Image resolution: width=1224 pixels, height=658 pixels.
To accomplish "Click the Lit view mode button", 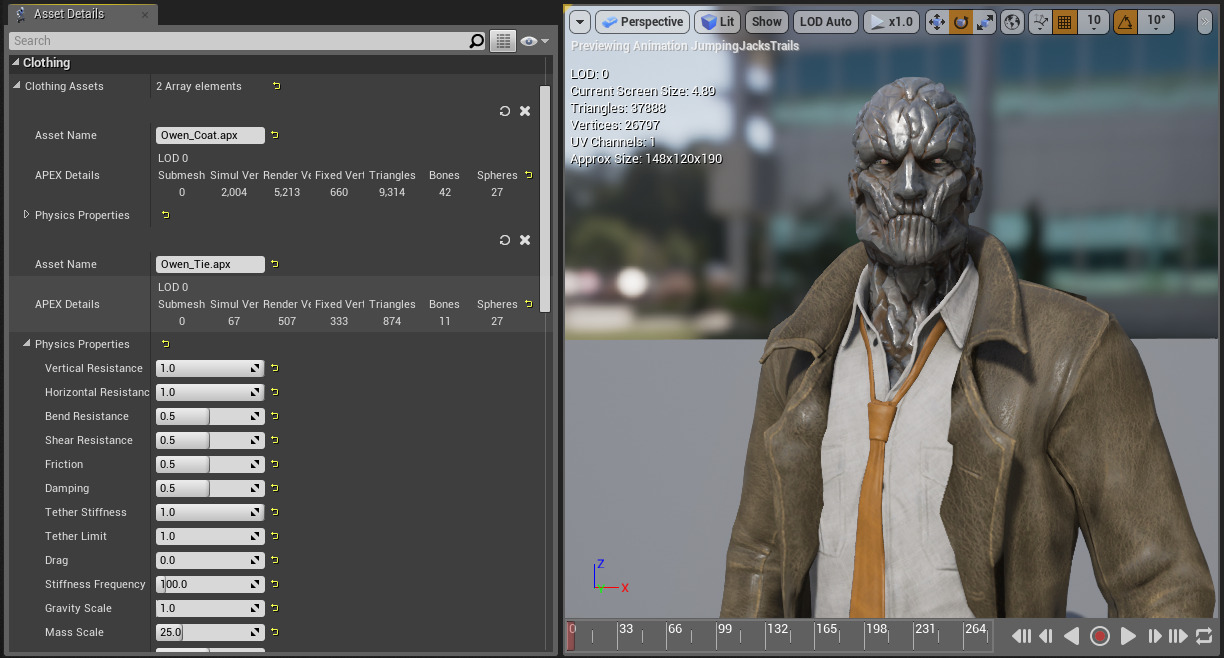I will point(717,22).
